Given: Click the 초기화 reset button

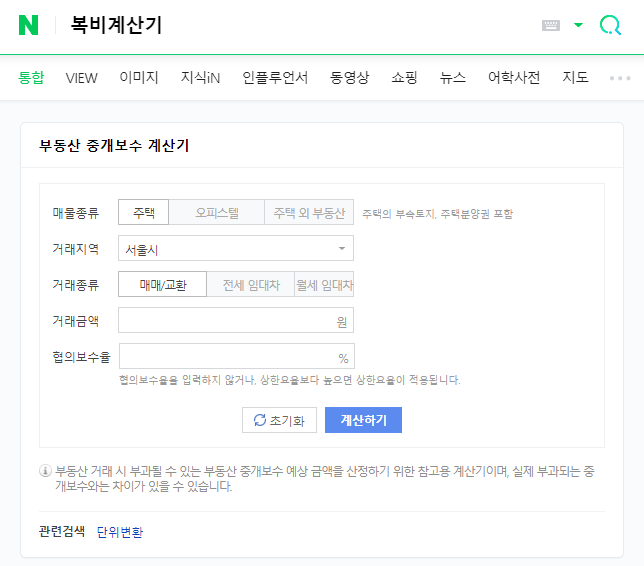Looking at the screenshot, I should [x=279, y=420].
